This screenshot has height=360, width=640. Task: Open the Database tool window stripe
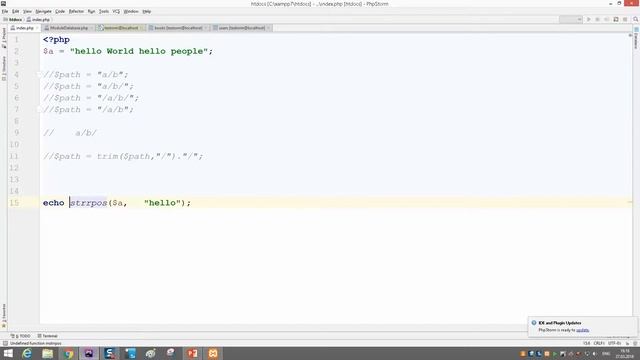pyautogui.click(x=636, y=38)
